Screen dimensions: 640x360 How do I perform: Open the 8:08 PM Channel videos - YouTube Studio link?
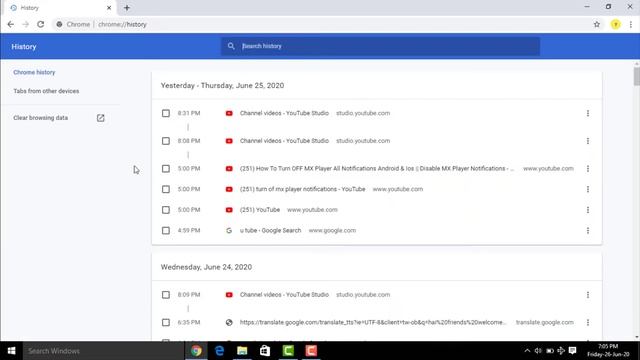coord(284,141)
